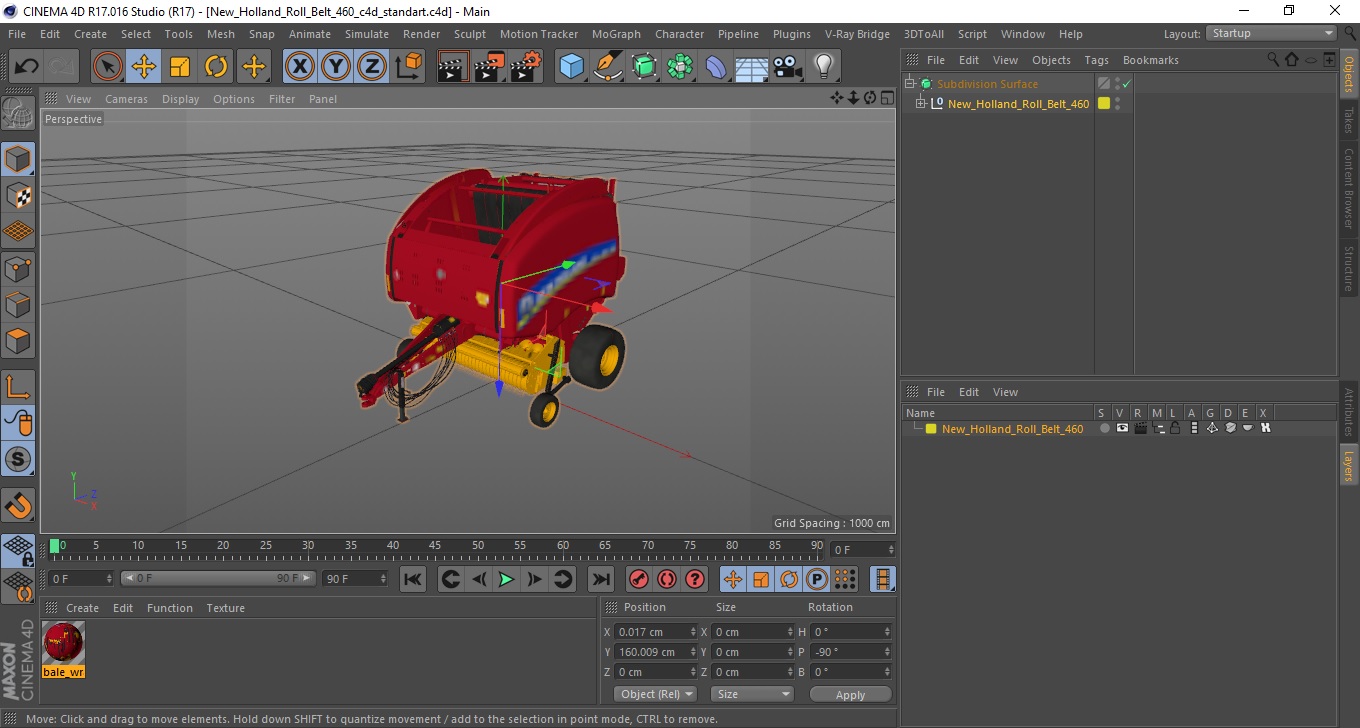1360x728 pixels.
Task: Select the bale_wr material thumbnail
Action: point(64,643)
